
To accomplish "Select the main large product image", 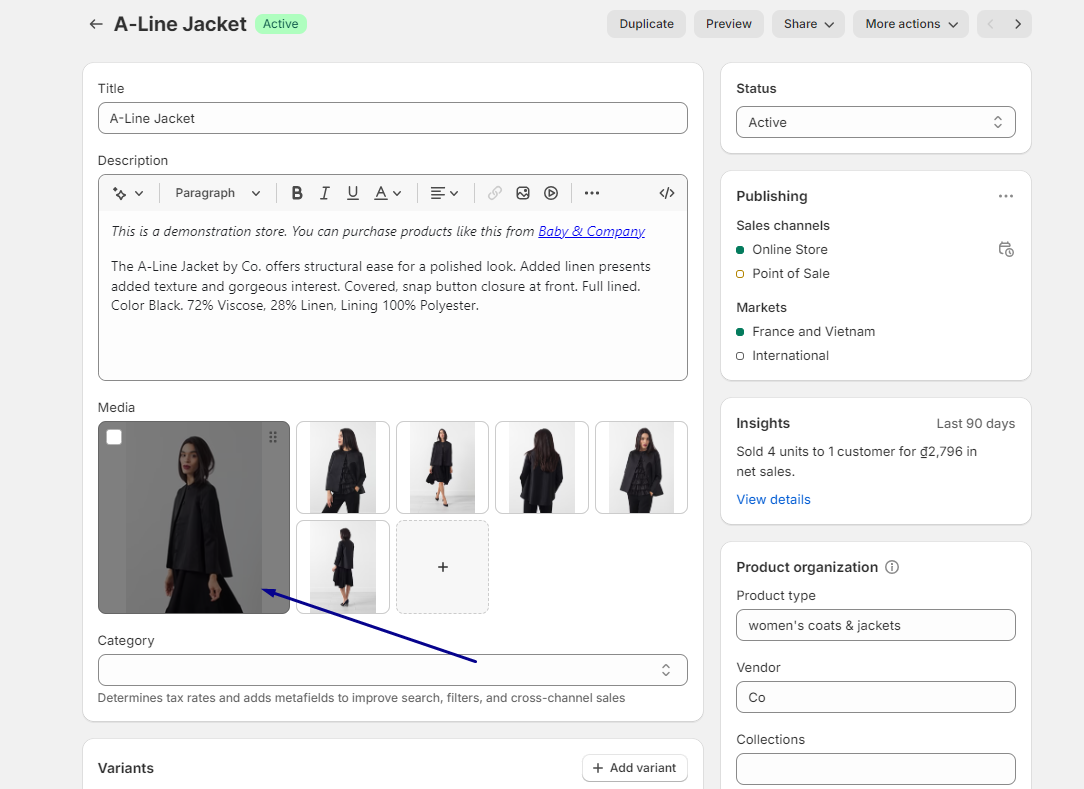I will tap(194, 517).
